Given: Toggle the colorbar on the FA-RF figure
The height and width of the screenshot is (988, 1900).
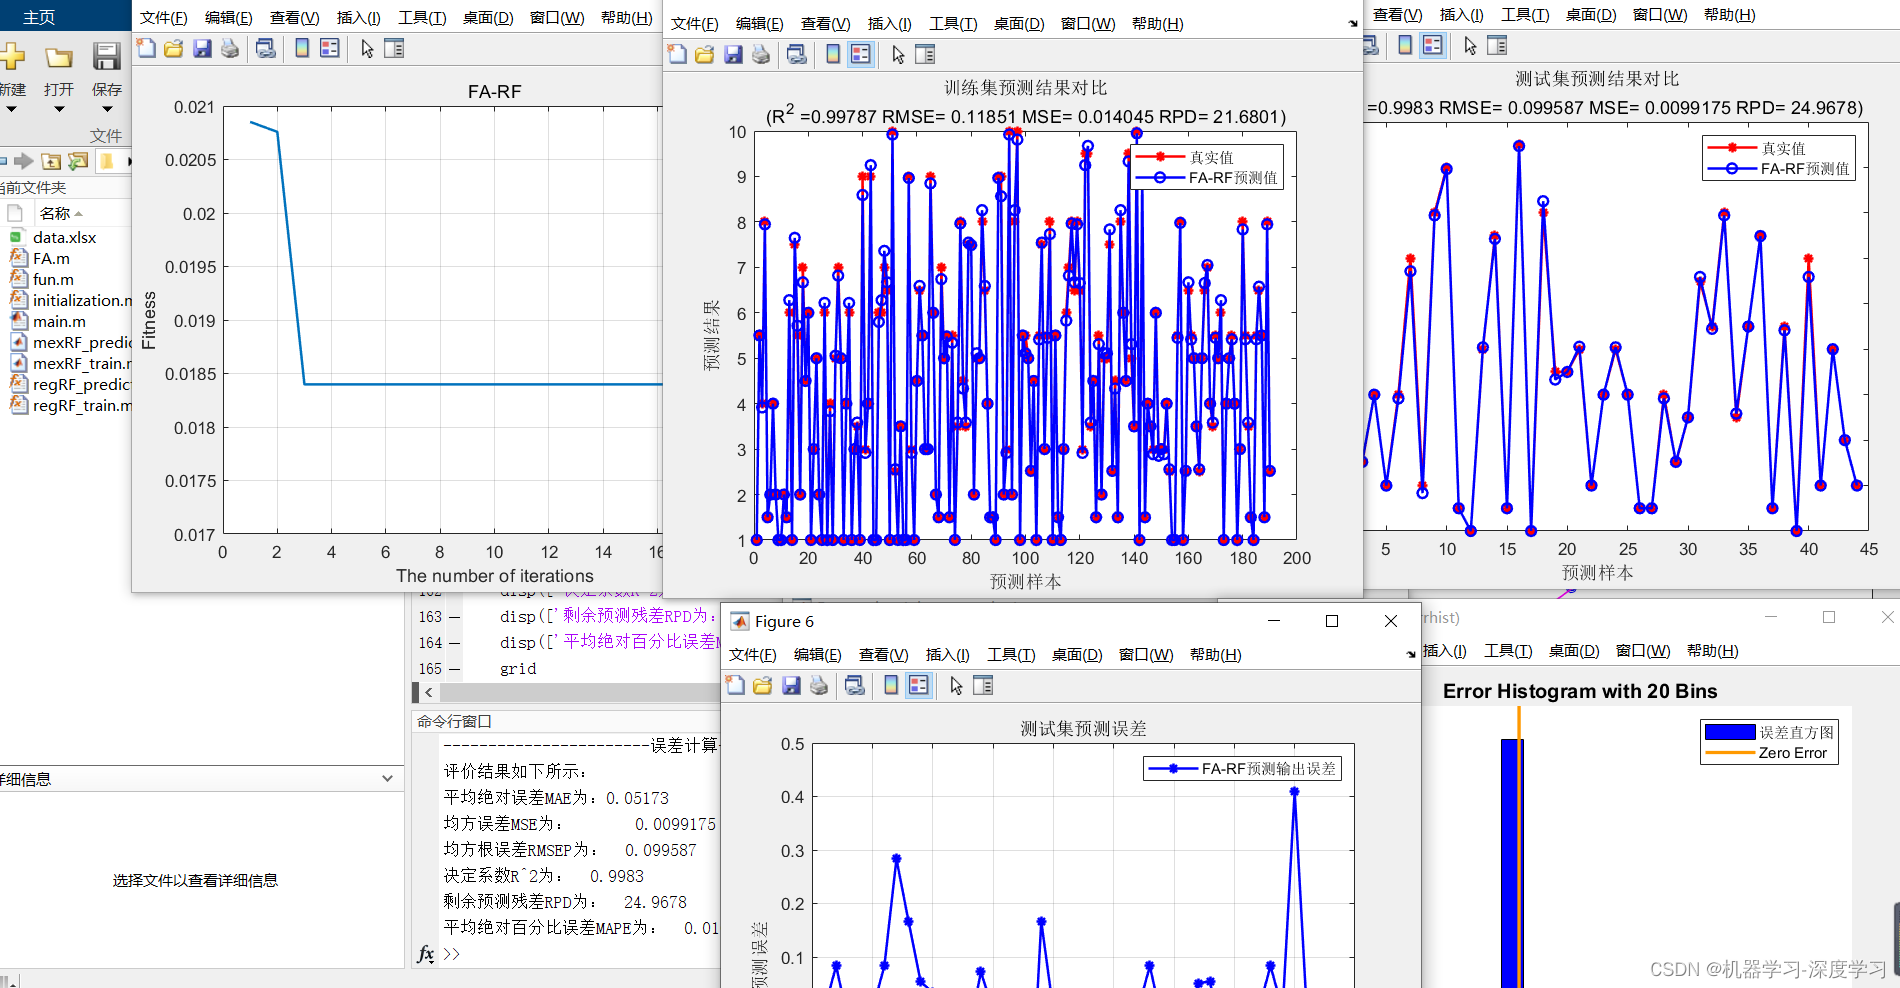Looking at the screenshot, I should [301, 48].
